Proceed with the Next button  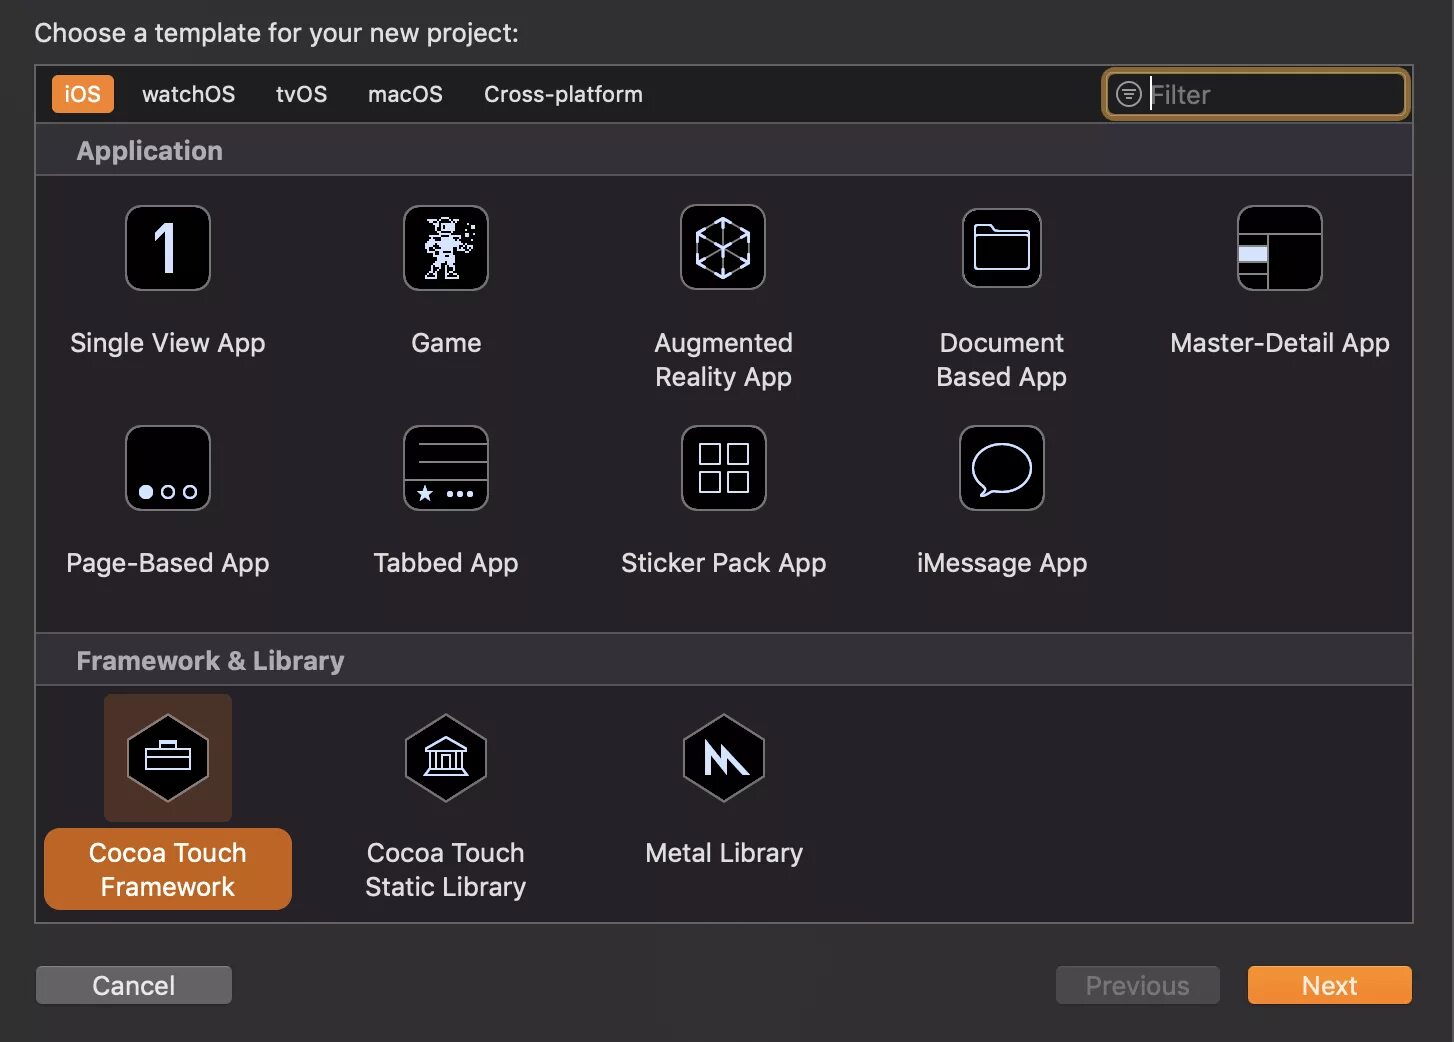click(1330, 985)
